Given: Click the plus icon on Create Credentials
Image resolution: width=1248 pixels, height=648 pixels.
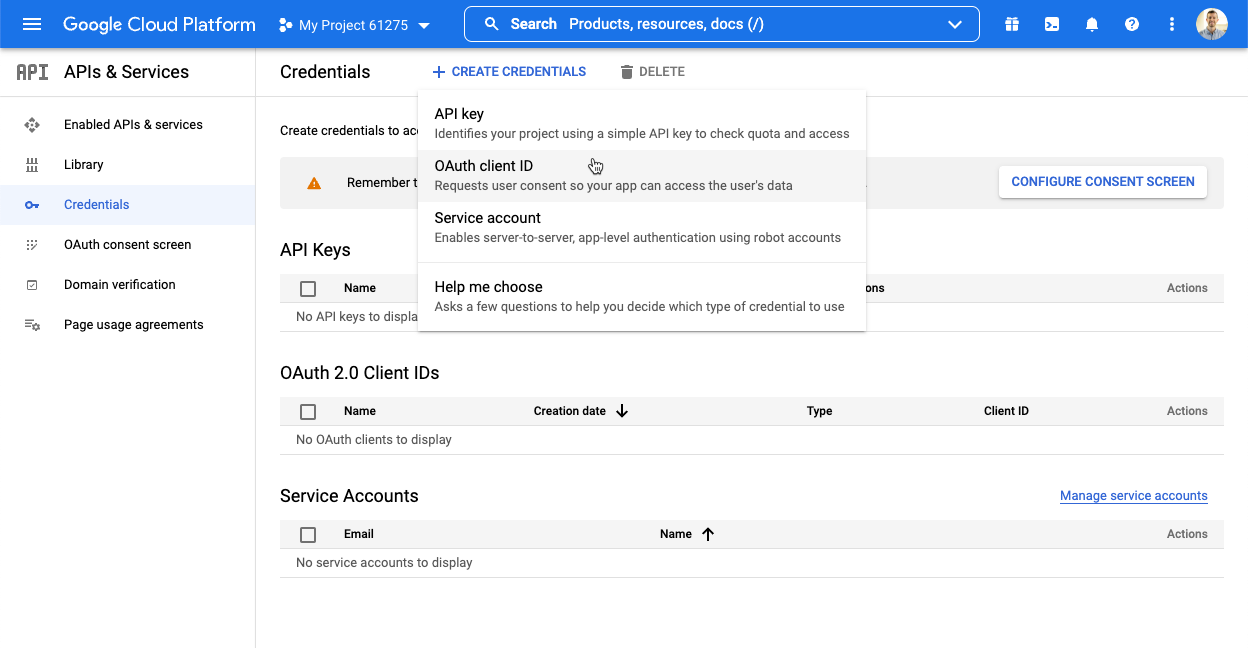Looking at the screenshot, I should [x=439, y=72].
